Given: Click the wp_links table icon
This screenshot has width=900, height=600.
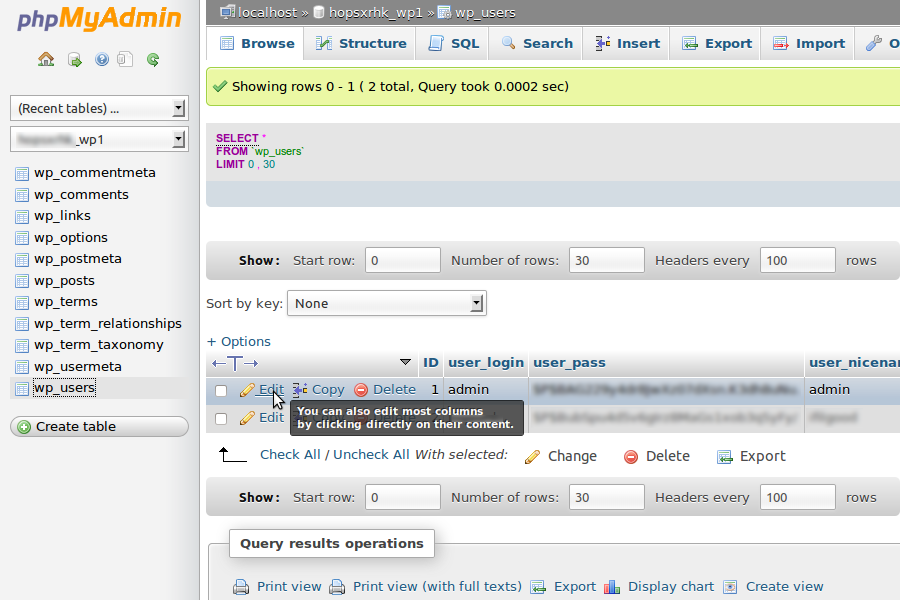Looking at the screenshot, I should [x=22, y=216].
